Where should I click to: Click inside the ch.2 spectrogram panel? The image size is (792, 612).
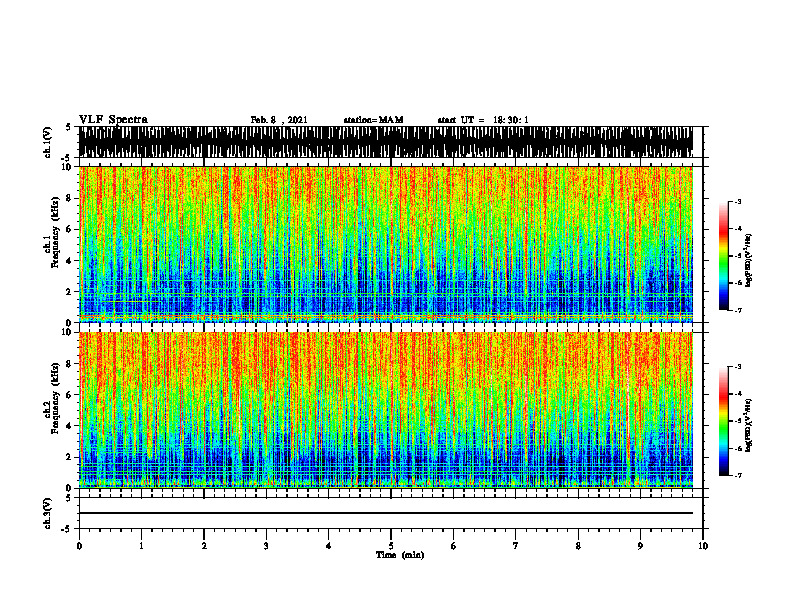pyautogui.click(x=386, y=410)
